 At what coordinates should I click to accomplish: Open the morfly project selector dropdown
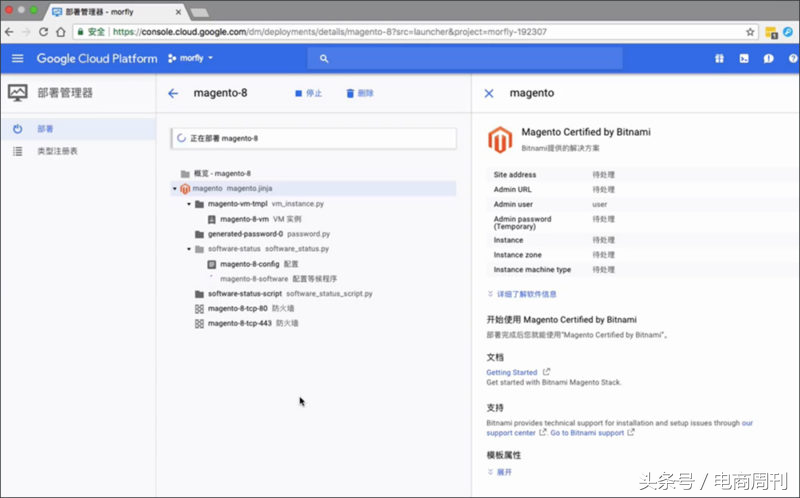point(190,59)
